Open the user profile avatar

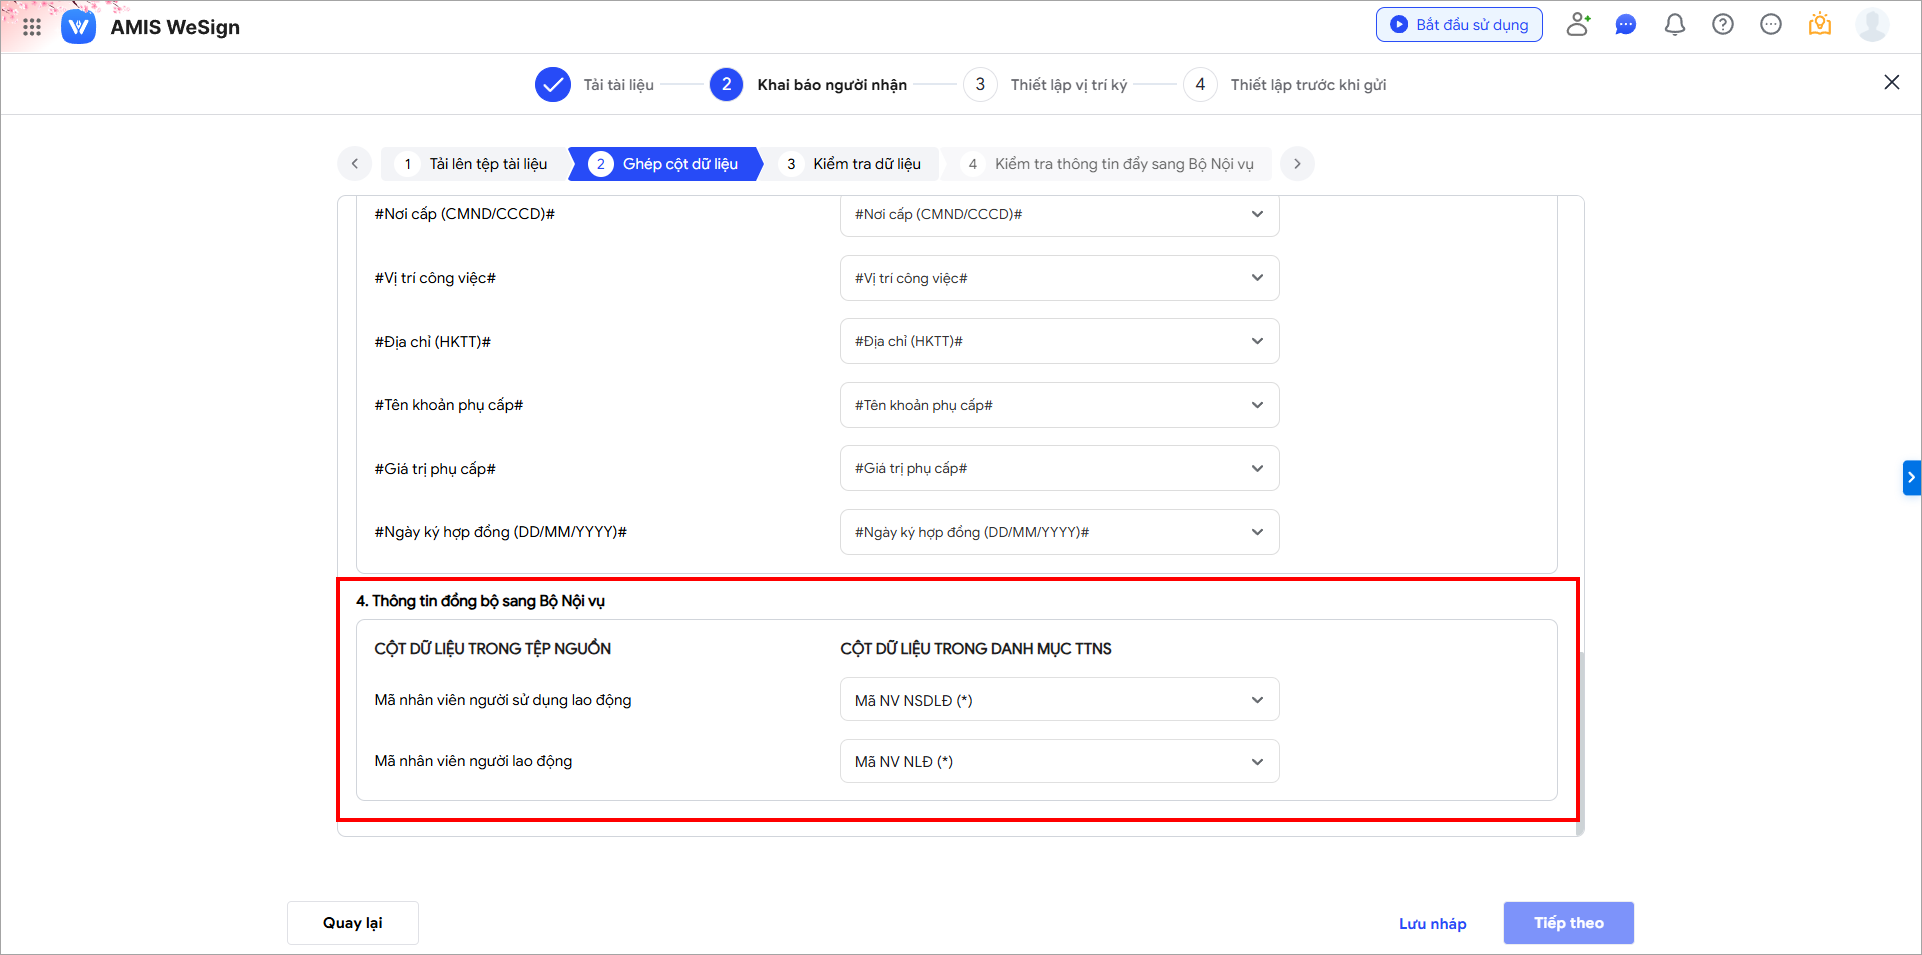coord(1871,25)
